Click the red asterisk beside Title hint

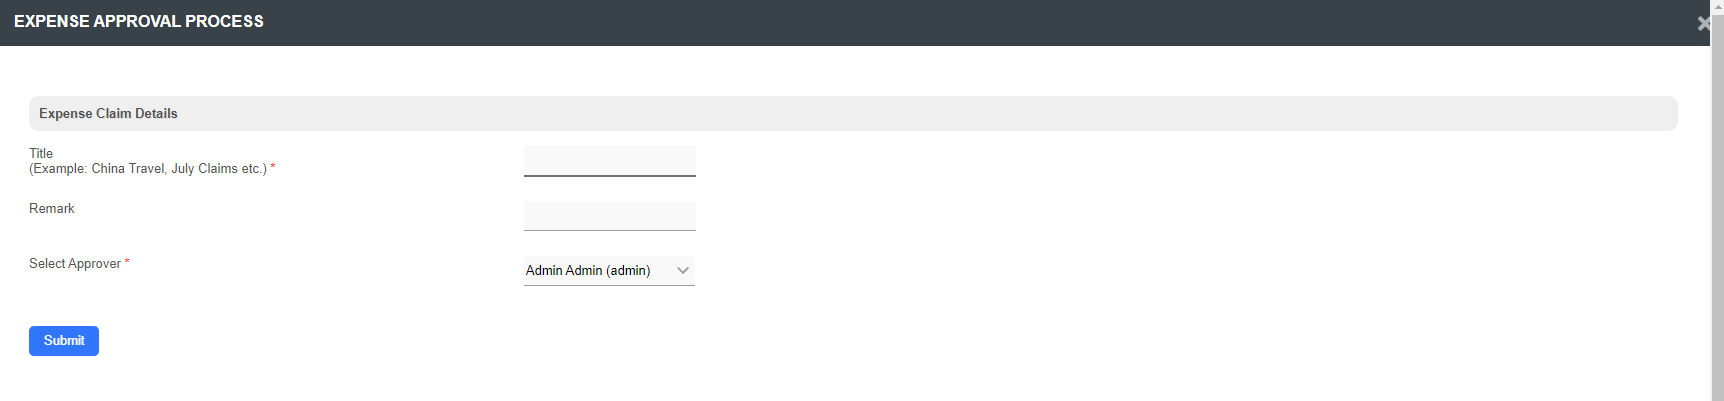click(273, 167)
